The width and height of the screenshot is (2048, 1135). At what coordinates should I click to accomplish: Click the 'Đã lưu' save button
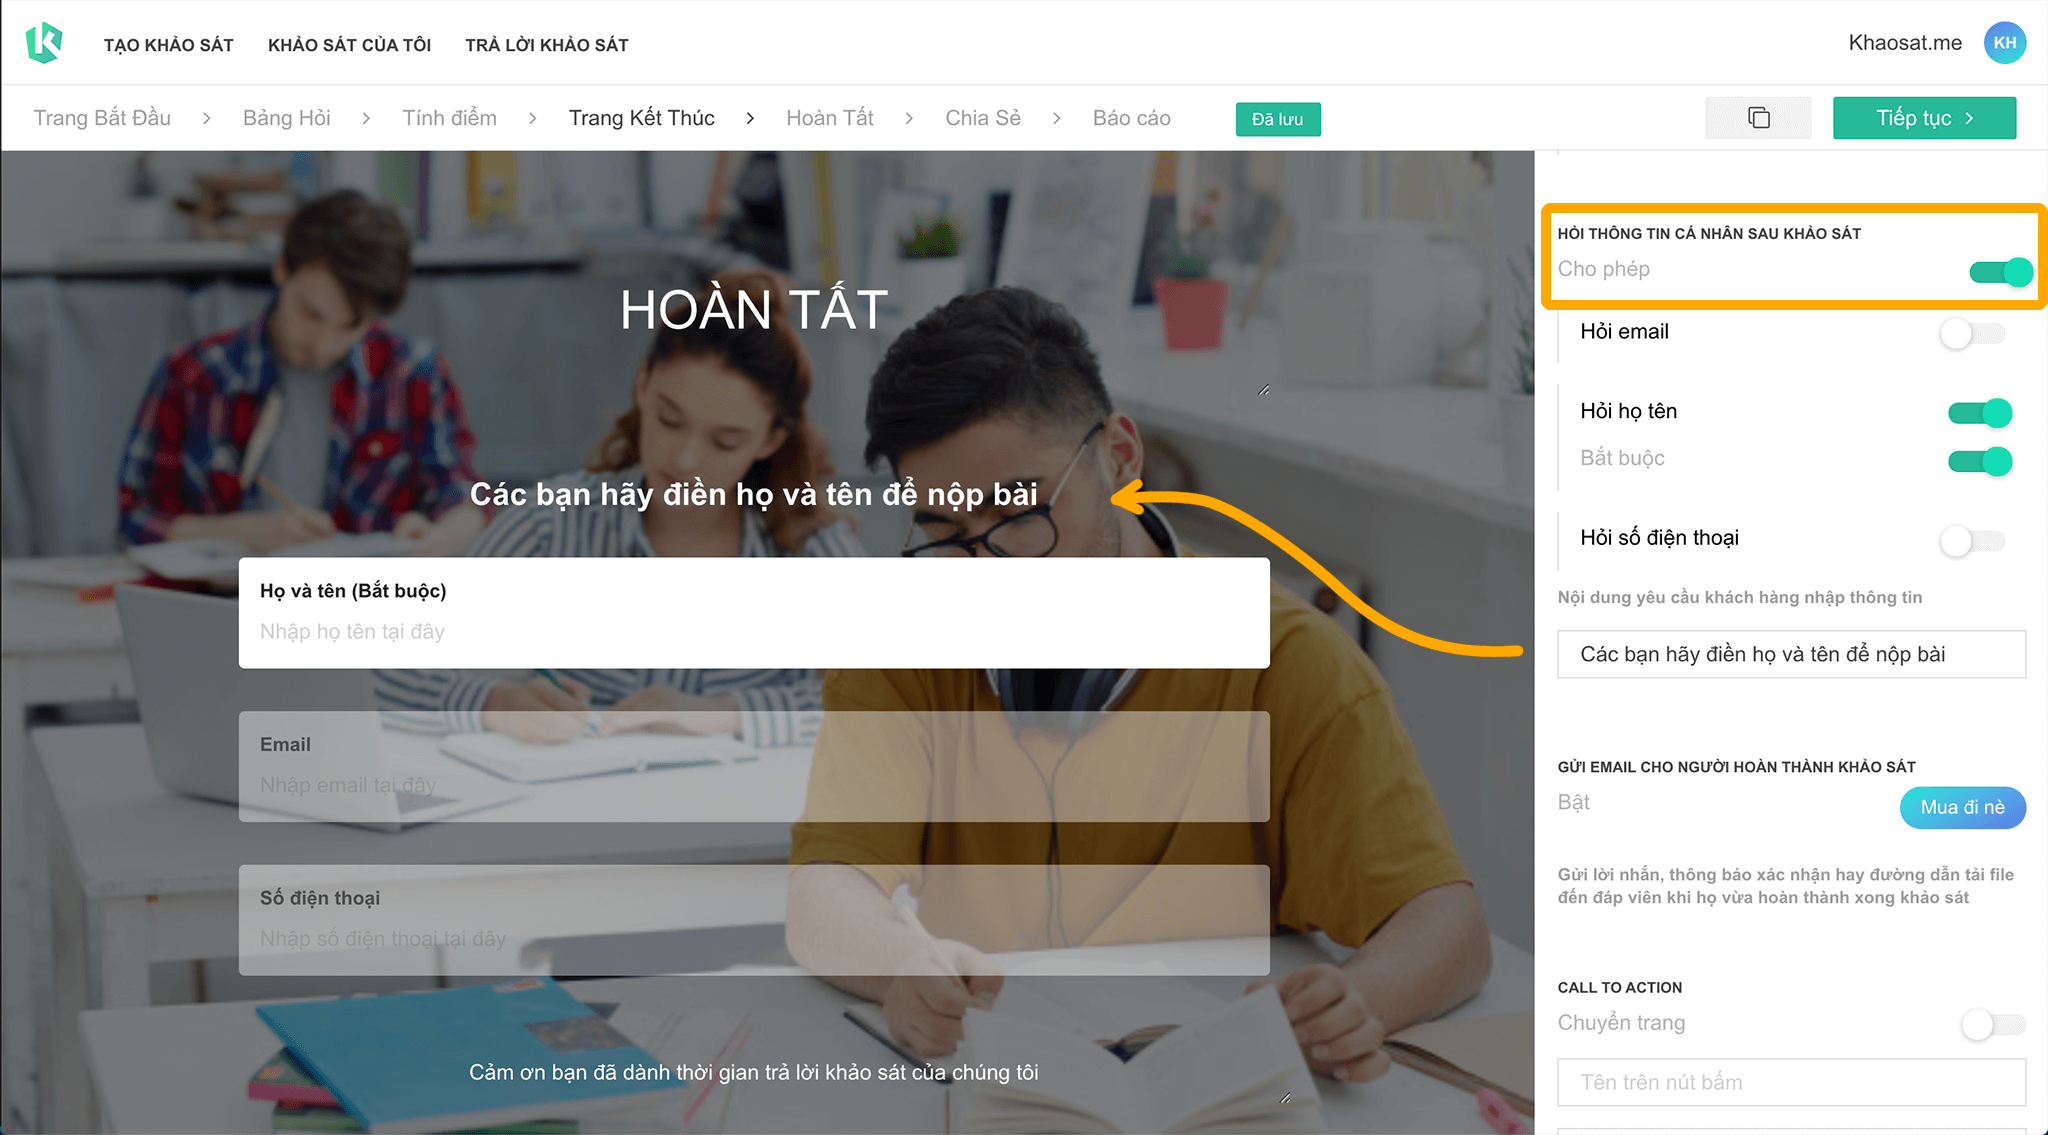[x=1278, y=118]
